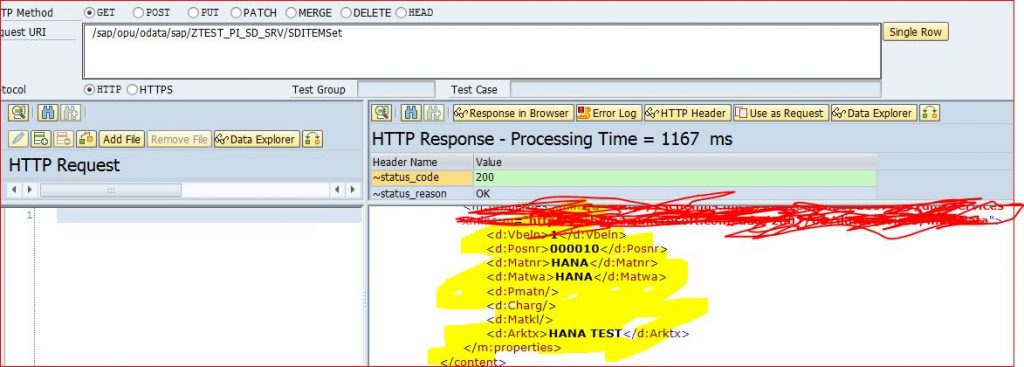Choose the HTTP protocol option
Screen dimensions: 1024x367
click(x=89, y=89)
